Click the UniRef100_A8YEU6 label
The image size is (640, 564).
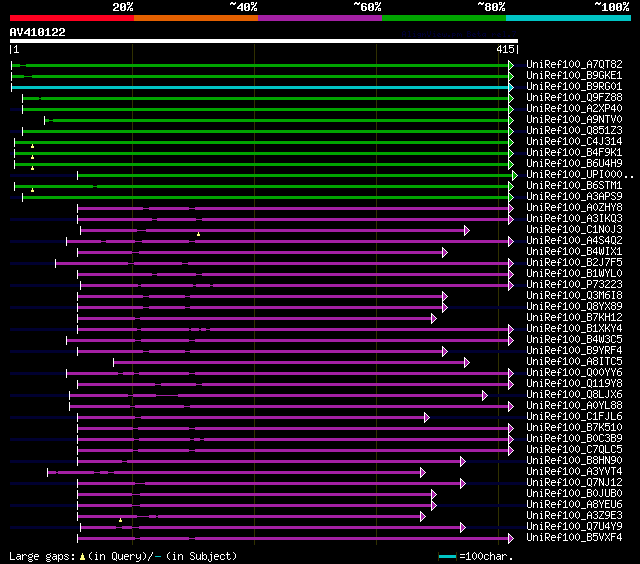click(574, 505)
